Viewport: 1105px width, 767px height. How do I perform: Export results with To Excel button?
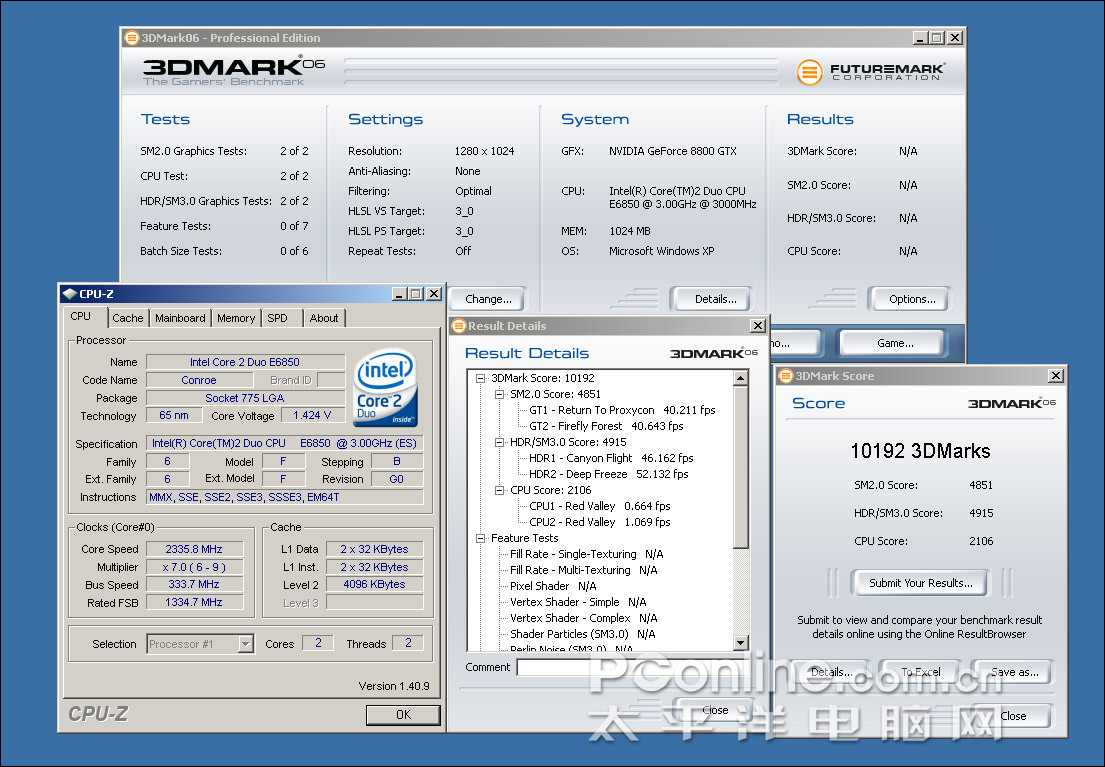[x=920, y=672]
